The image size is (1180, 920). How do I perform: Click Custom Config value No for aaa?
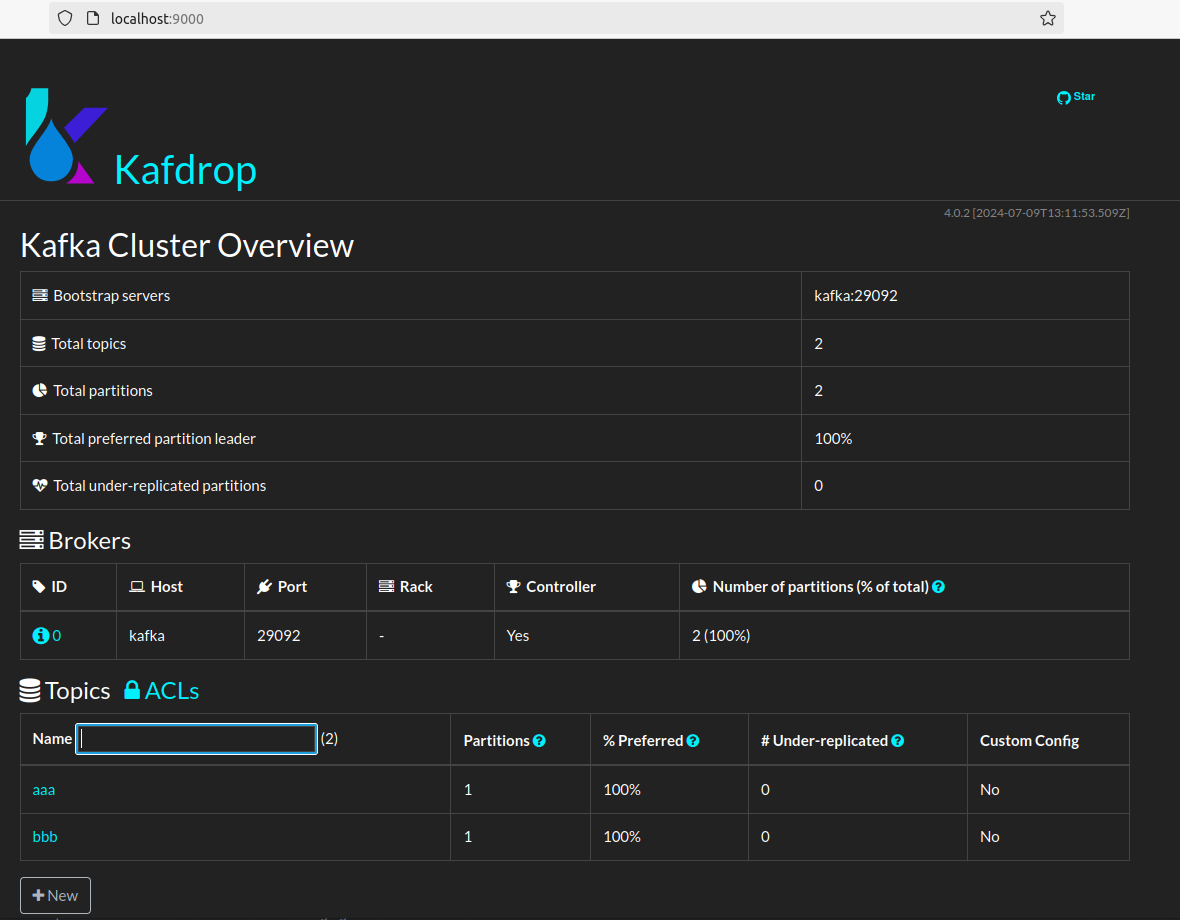pos(990,790)
